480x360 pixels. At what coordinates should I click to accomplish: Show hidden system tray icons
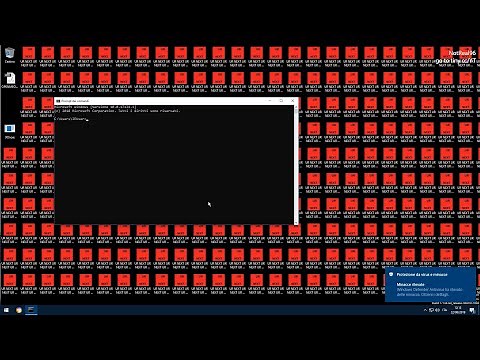coord(425,310)
